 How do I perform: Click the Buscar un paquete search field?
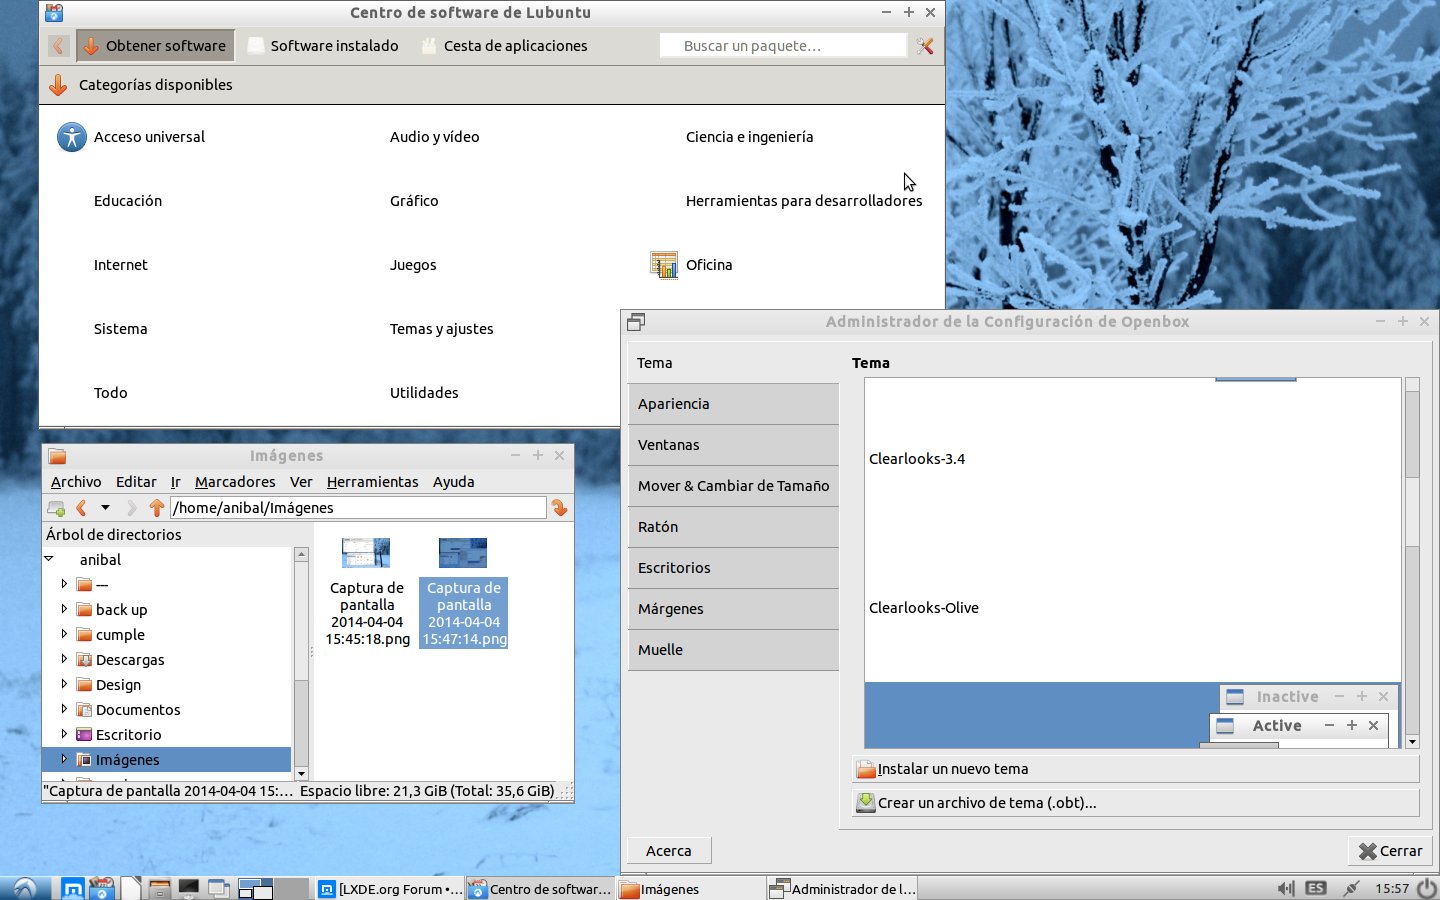783,46
